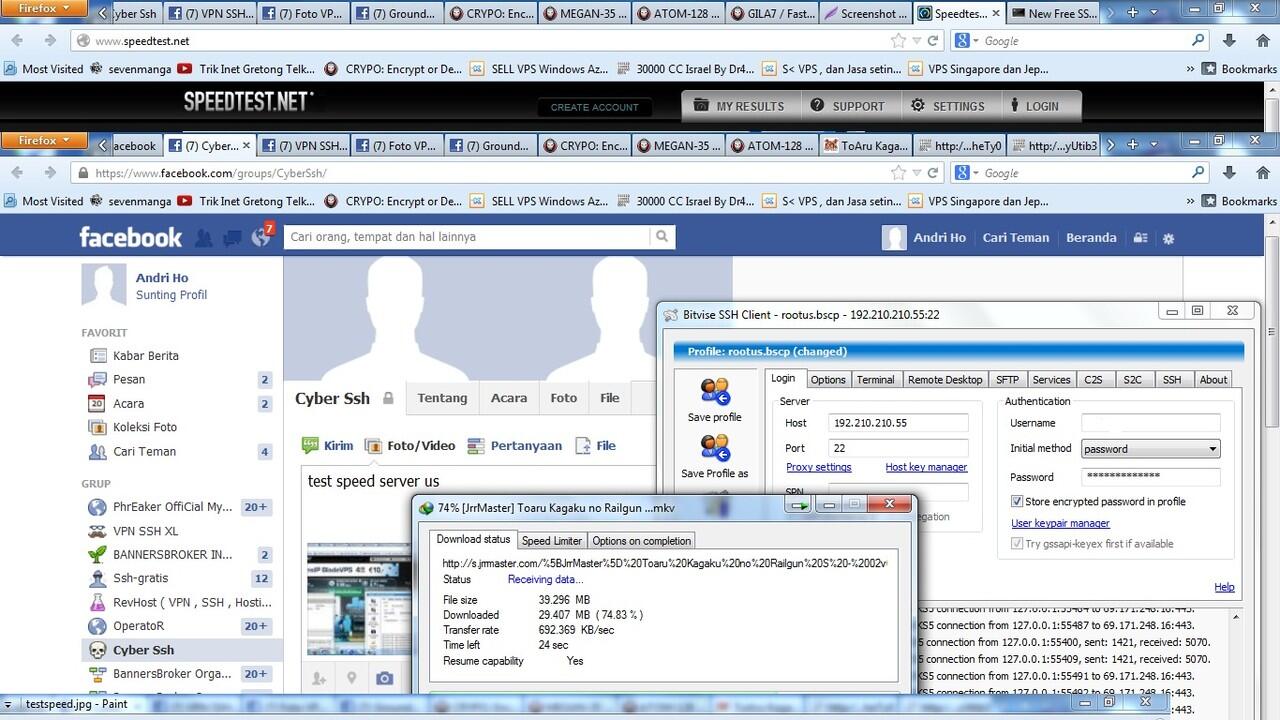The width and height of the screenshot is (1280, 720).
Task: Click Host field 192.210.210.55
Action: pos(898,423)
